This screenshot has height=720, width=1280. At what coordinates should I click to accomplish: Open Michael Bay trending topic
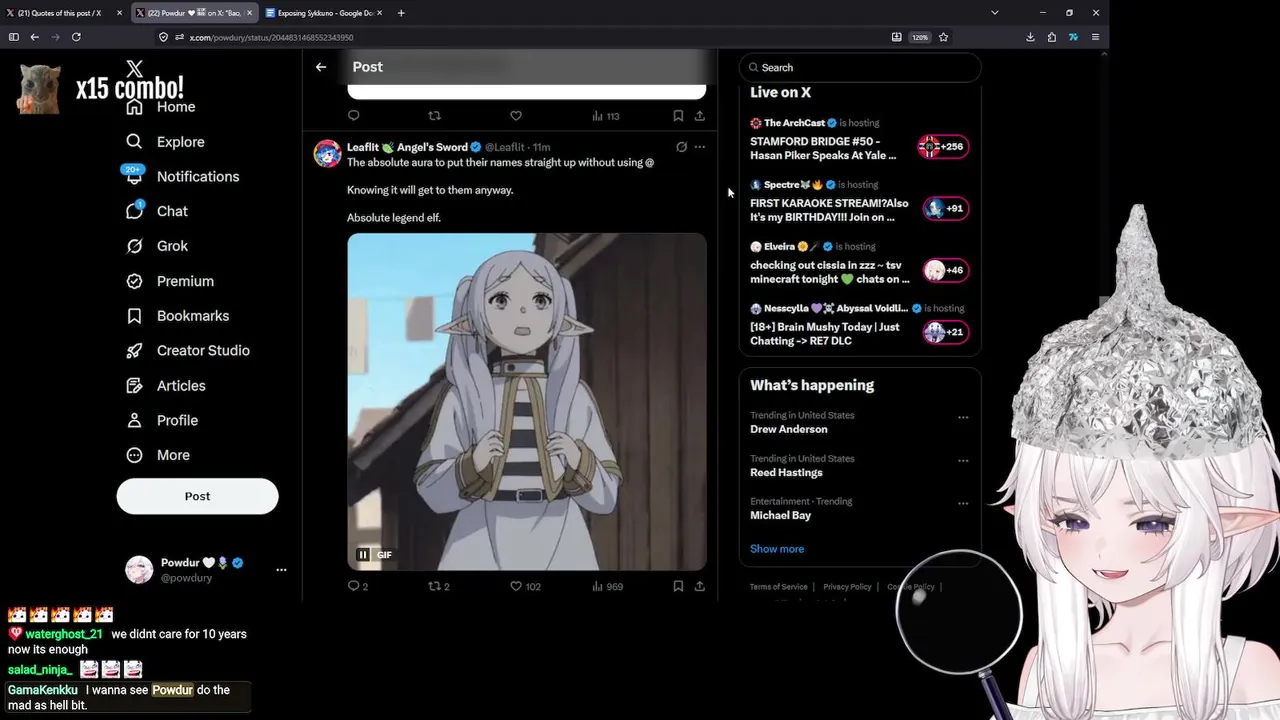click(781, 515)
